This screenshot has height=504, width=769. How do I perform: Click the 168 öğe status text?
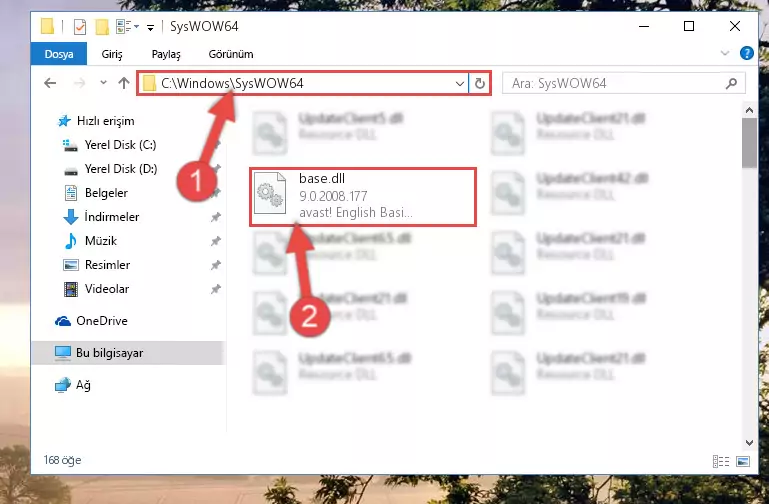62,460
